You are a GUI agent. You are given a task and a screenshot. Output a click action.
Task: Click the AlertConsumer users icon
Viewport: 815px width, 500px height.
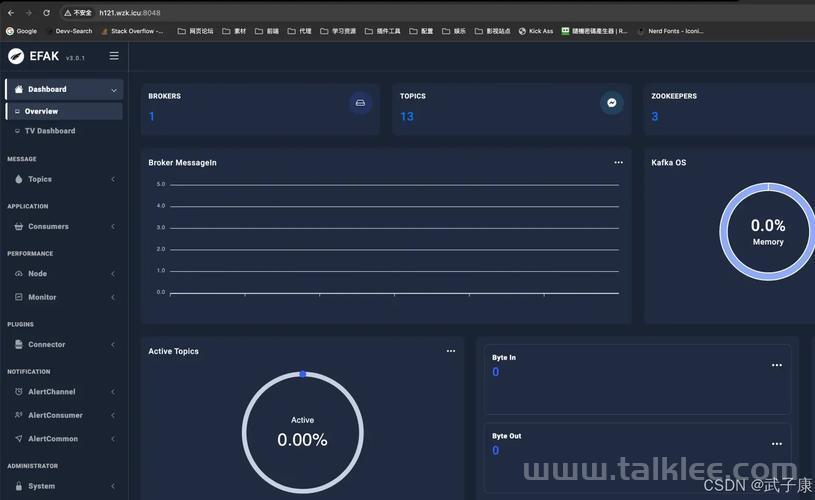tap(19, 415)
